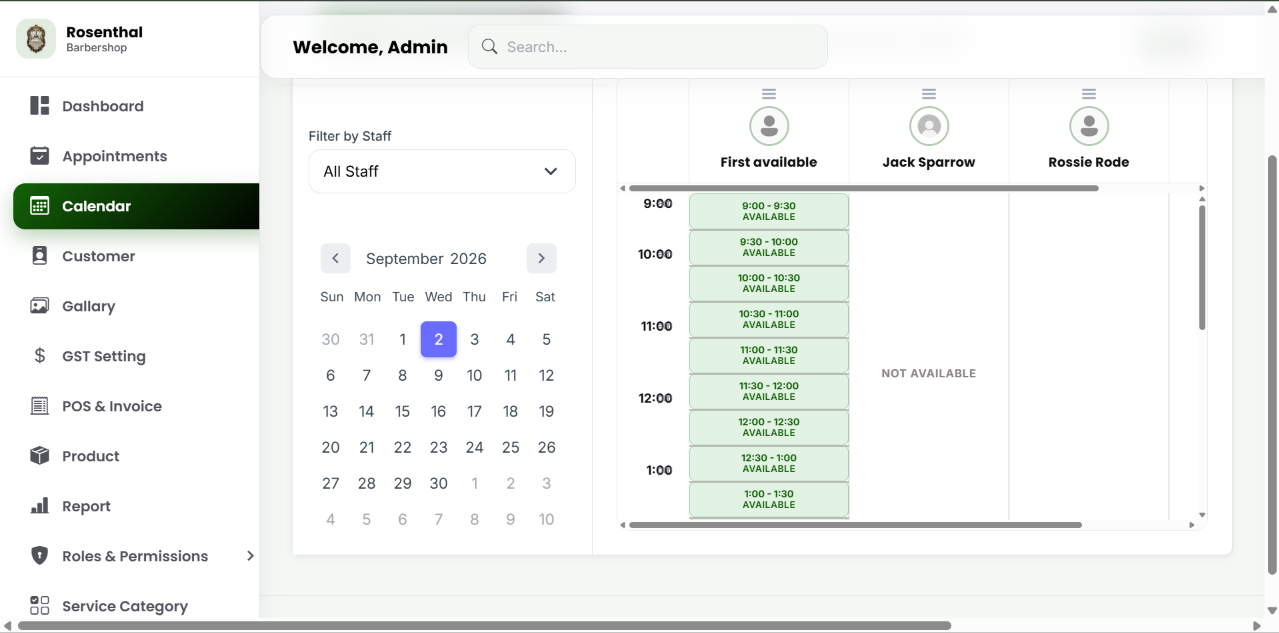
Task: Click the Report bar chart icon
Action: click(40, 506)
